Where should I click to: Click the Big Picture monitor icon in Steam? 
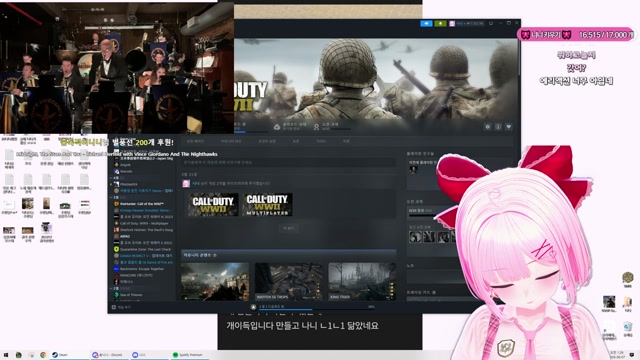point(491,23)
